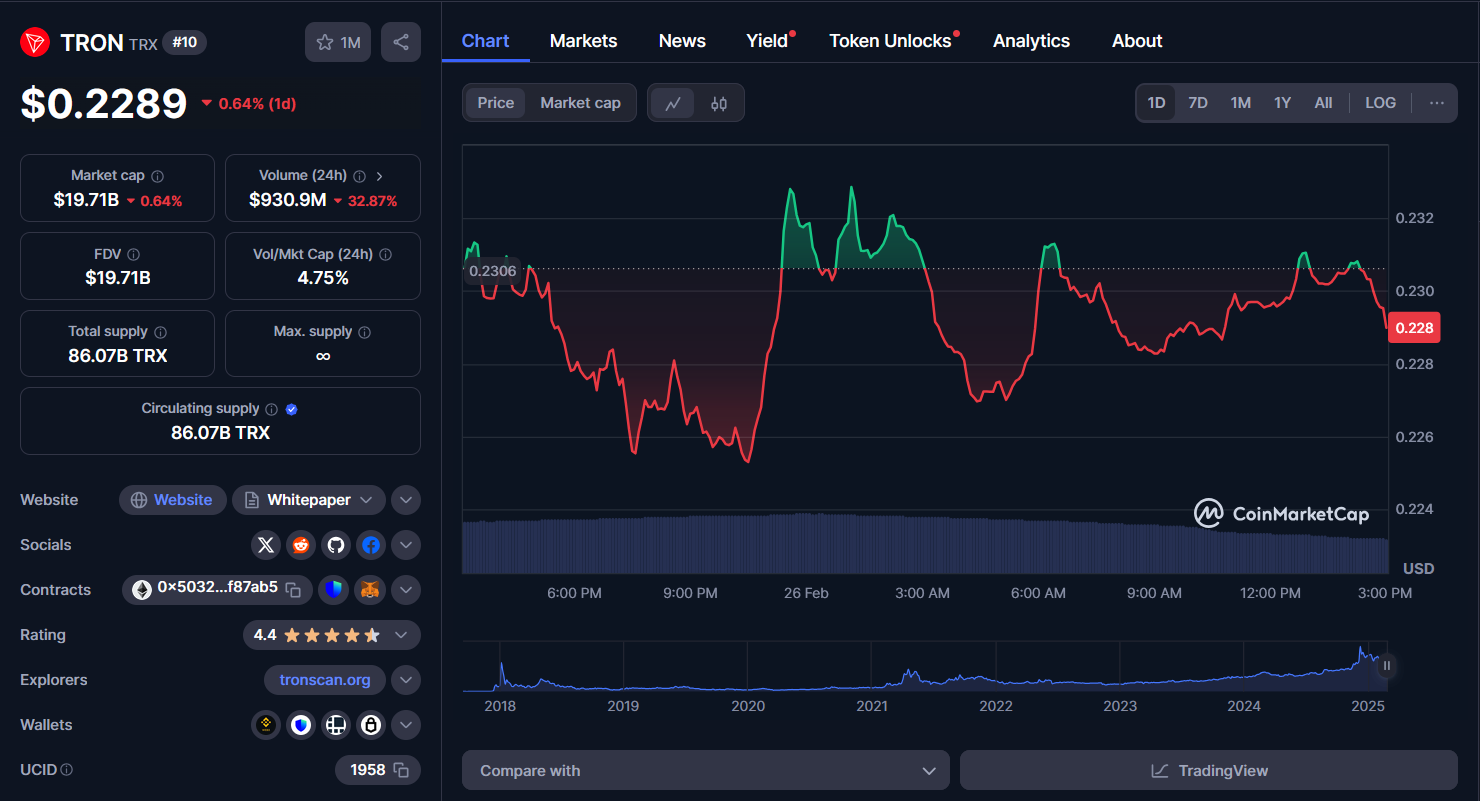This screenshot has height=801, width=1480.
Task: Visit tronscan.org explorer link
Action: [325, 679]
